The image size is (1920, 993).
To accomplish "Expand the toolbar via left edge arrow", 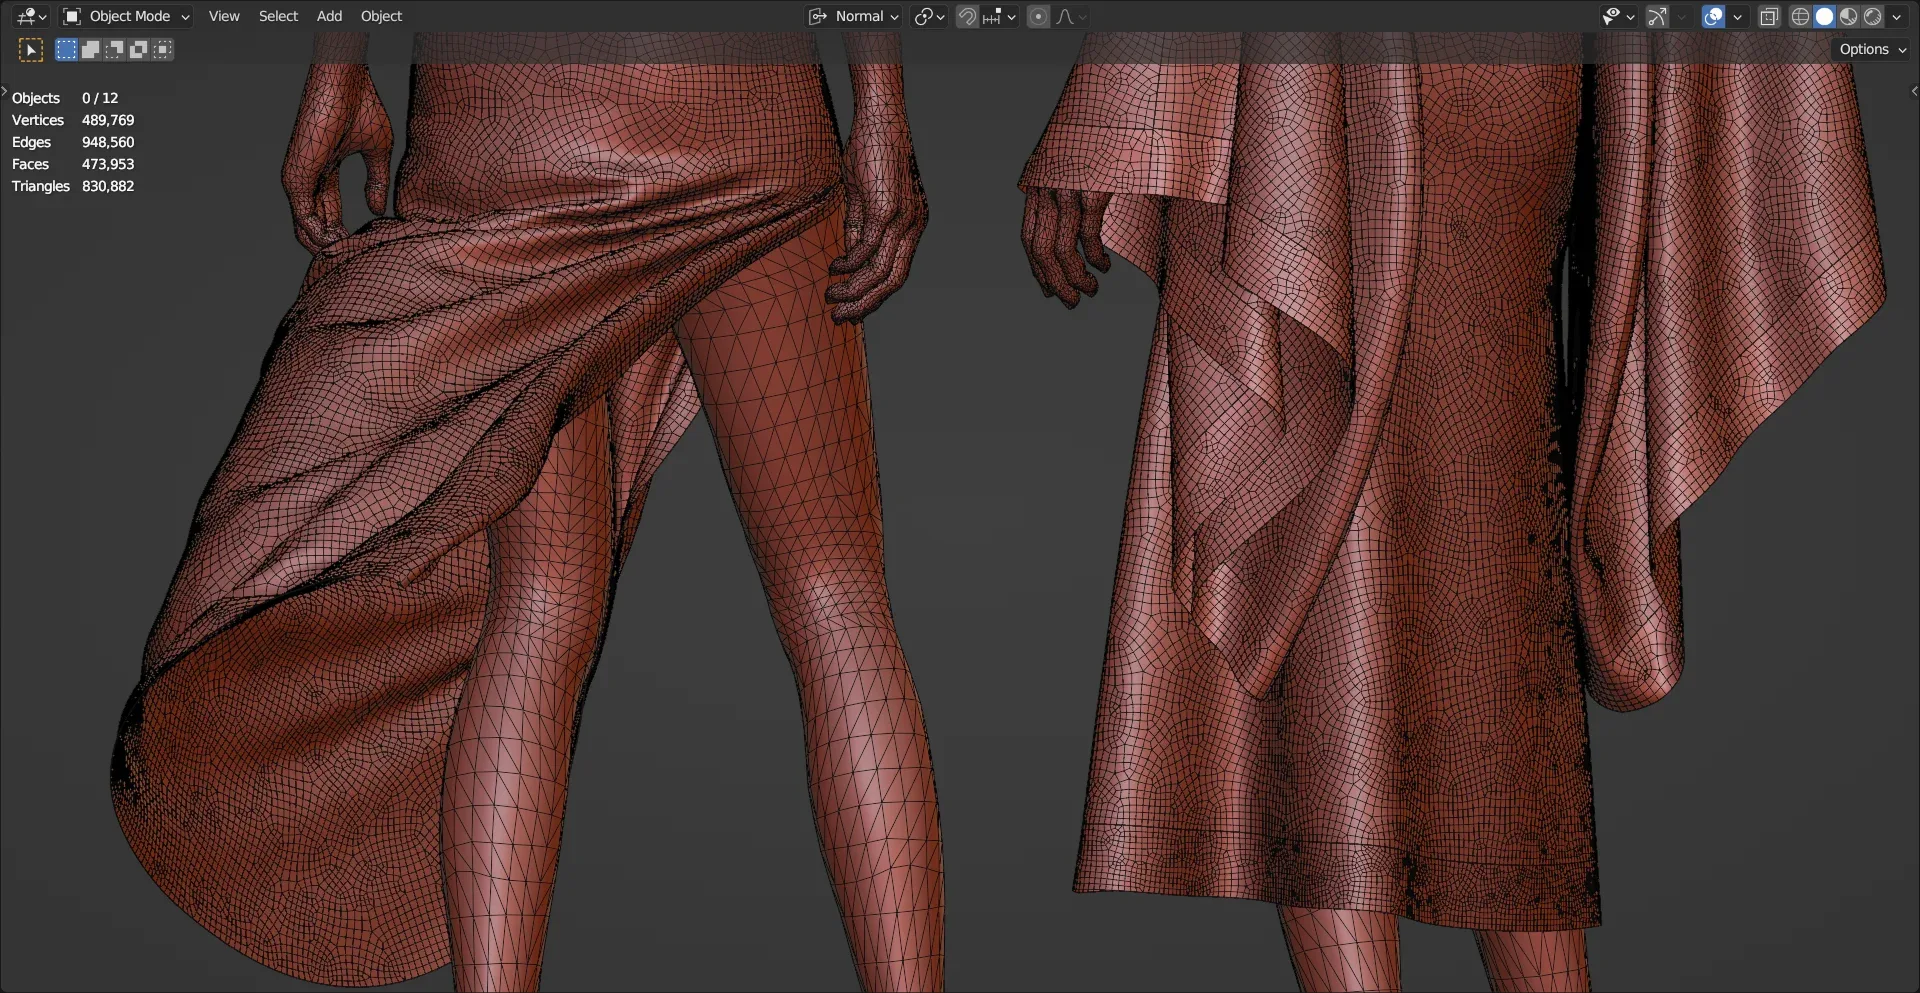I will pos(4,91).
